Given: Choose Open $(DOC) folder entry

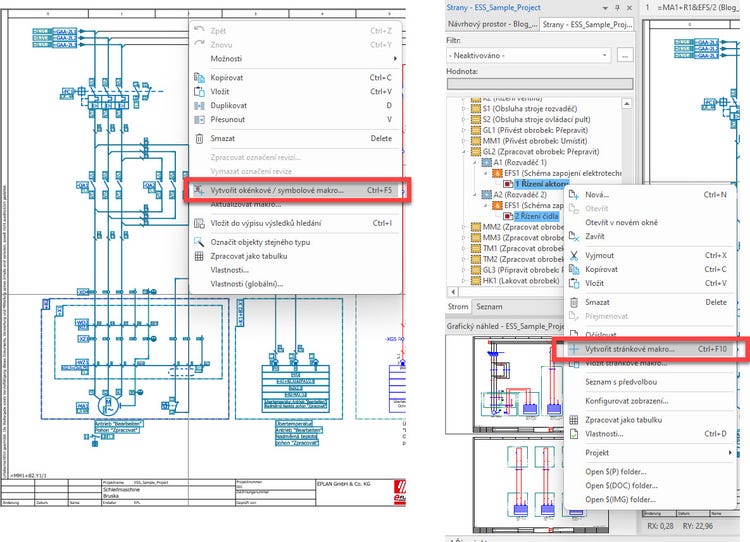Looking at the screenshot, I should coord(620,485).
